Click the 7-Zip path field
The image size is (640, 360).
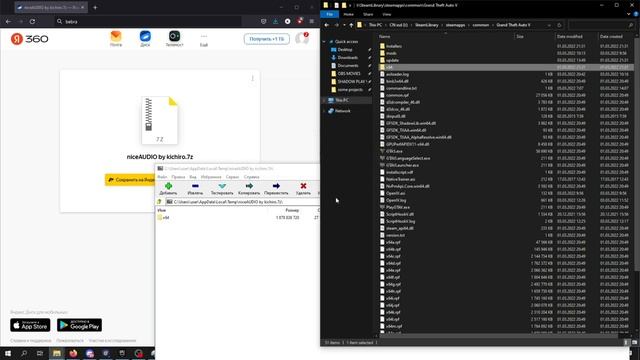(x=242, y=202)
